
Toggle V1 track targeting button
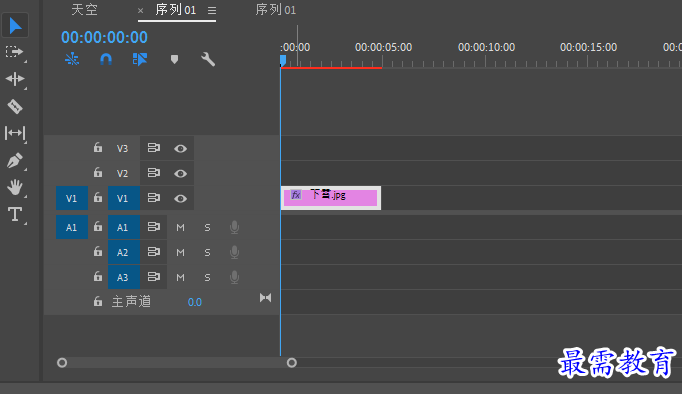tap(124, 198)
